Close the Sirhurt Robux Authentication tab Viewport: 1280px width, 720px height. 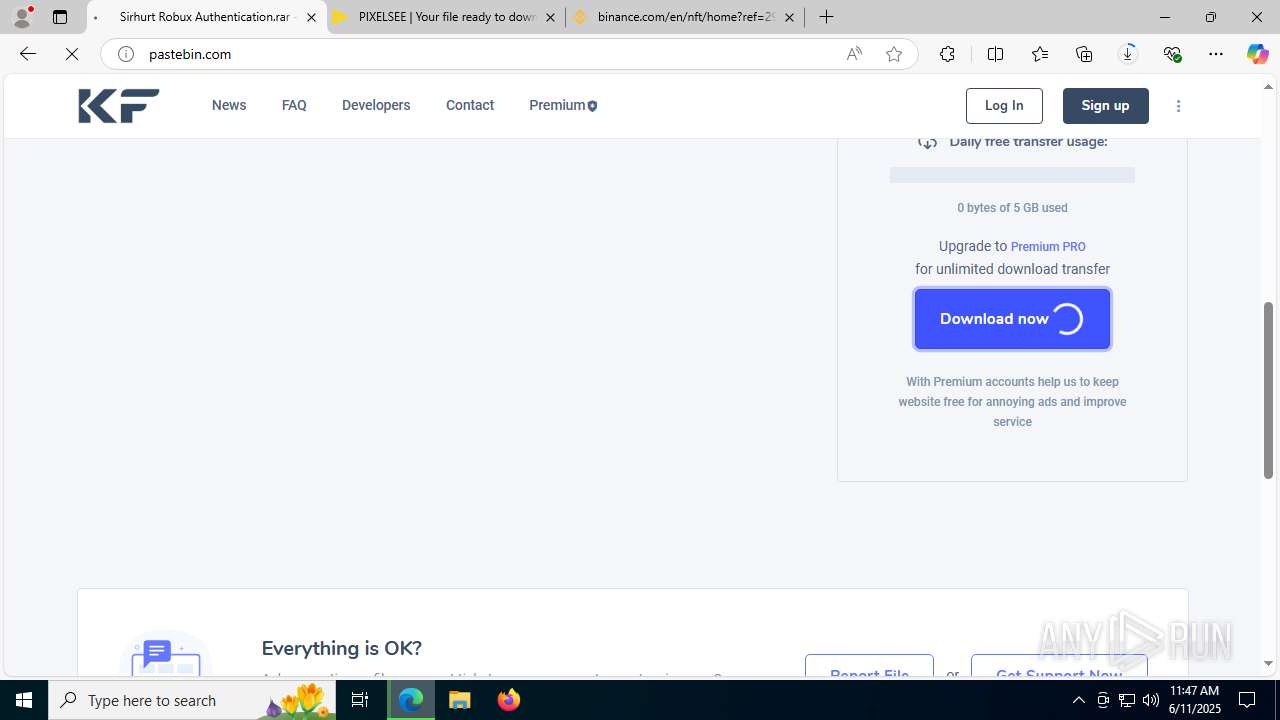(311, 17)
